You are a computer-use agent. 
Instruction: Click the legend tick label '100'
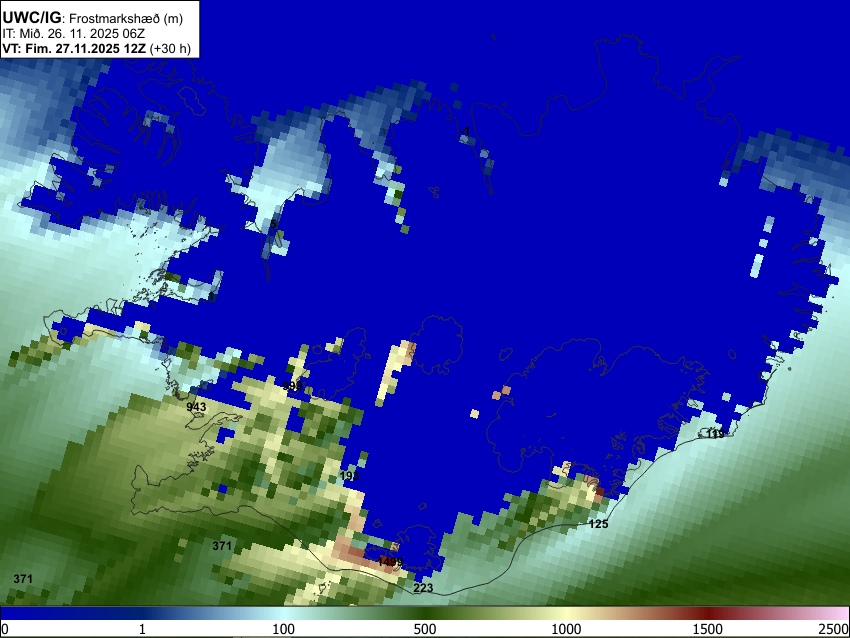click(284, 629)
